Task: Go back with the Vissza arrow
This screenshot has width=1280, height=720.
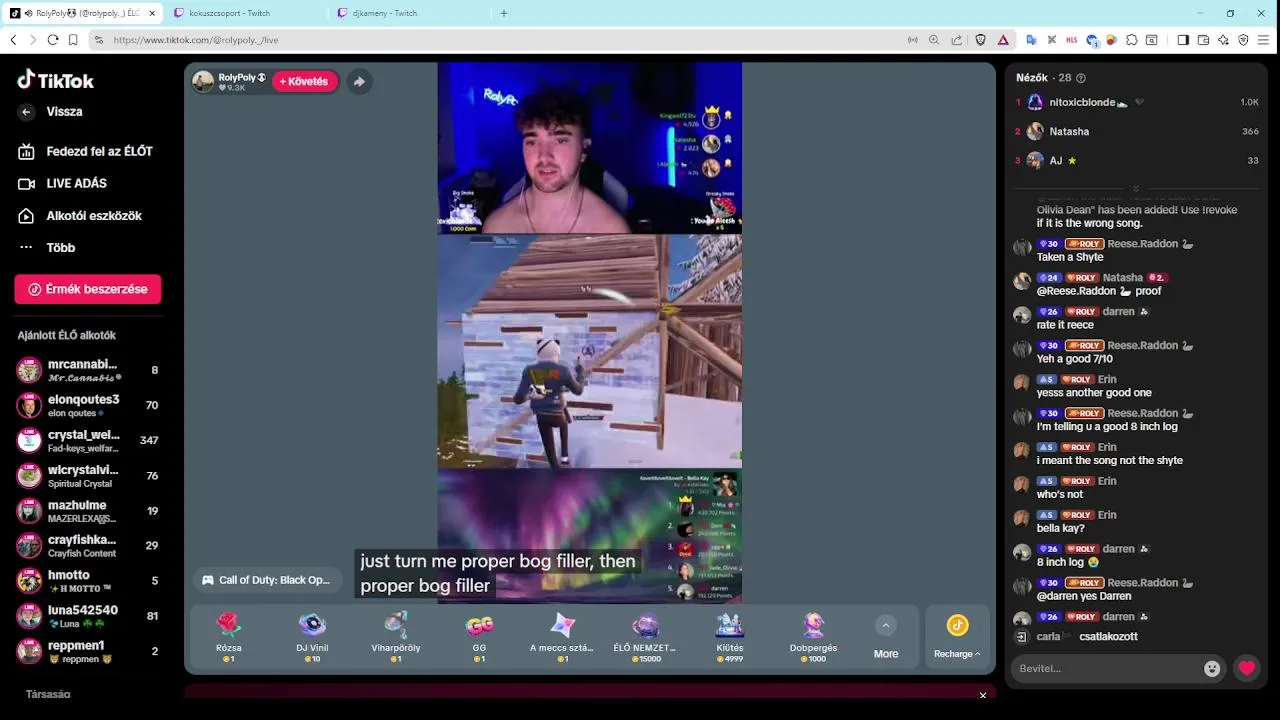Action: [x=27, y=112]
